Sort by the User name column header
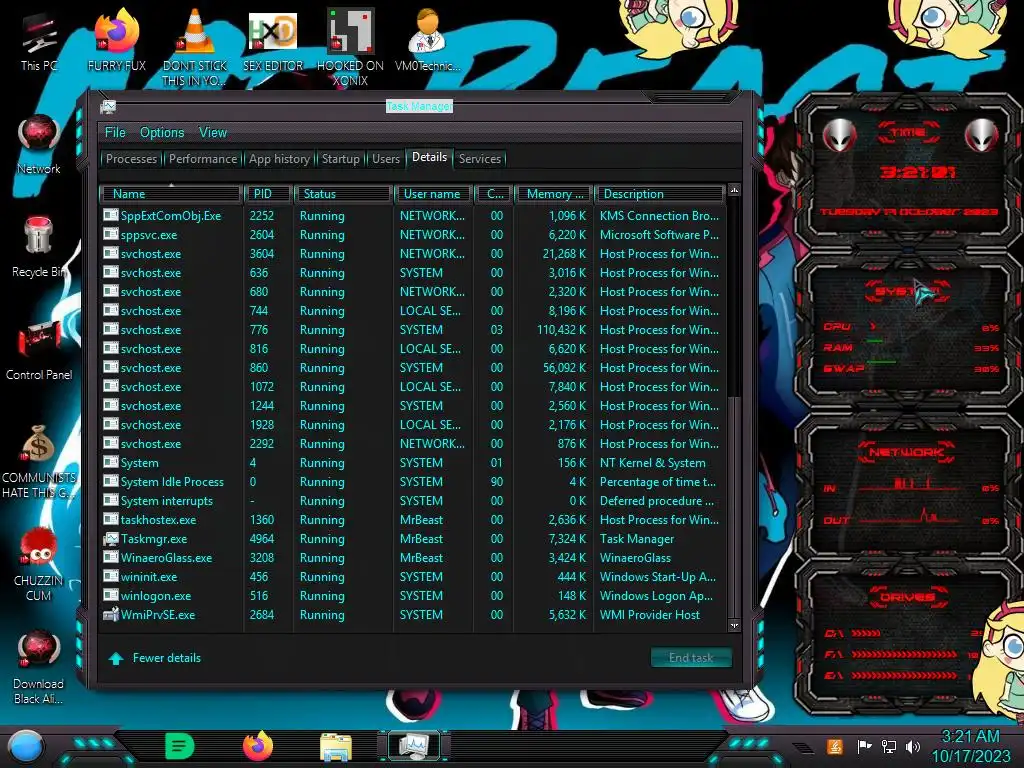Image resolution: width=1024 pixels, height=768 pixels. point(434,194)
